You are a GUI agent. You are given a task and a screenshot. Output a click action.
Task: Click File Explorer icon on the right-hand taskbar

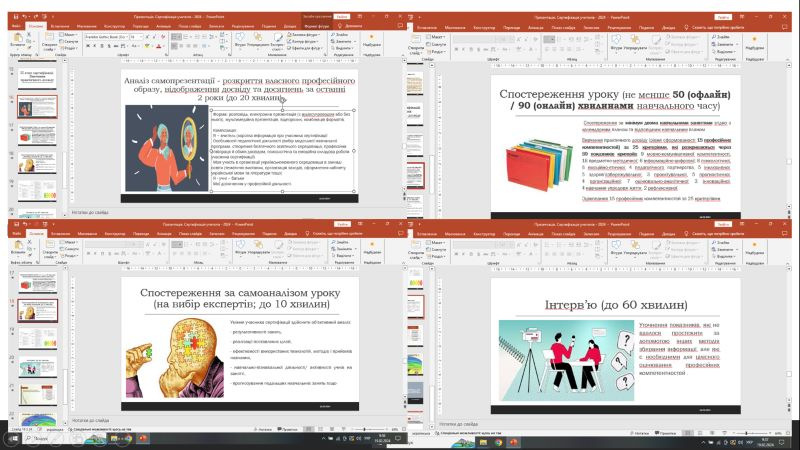[x=483, y=442]
